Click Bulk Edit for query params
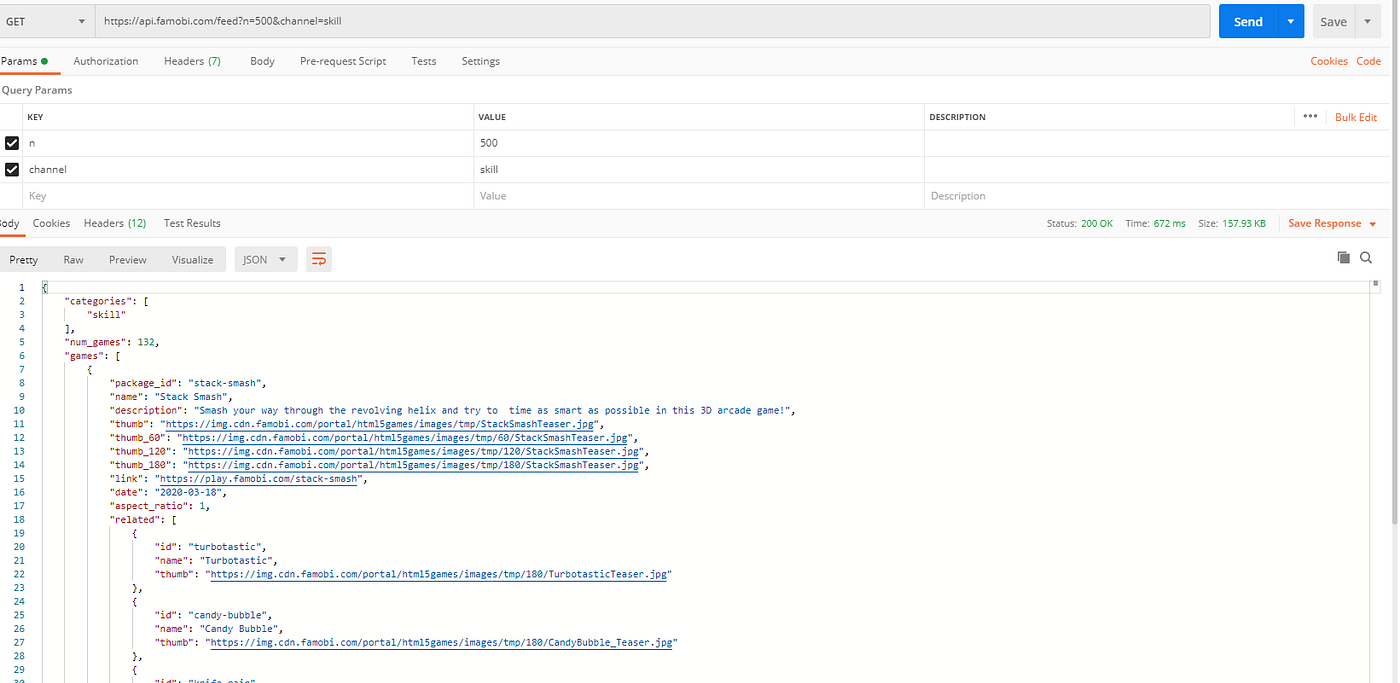Viewport: 1400px width, 683px height. point(1356,117)
